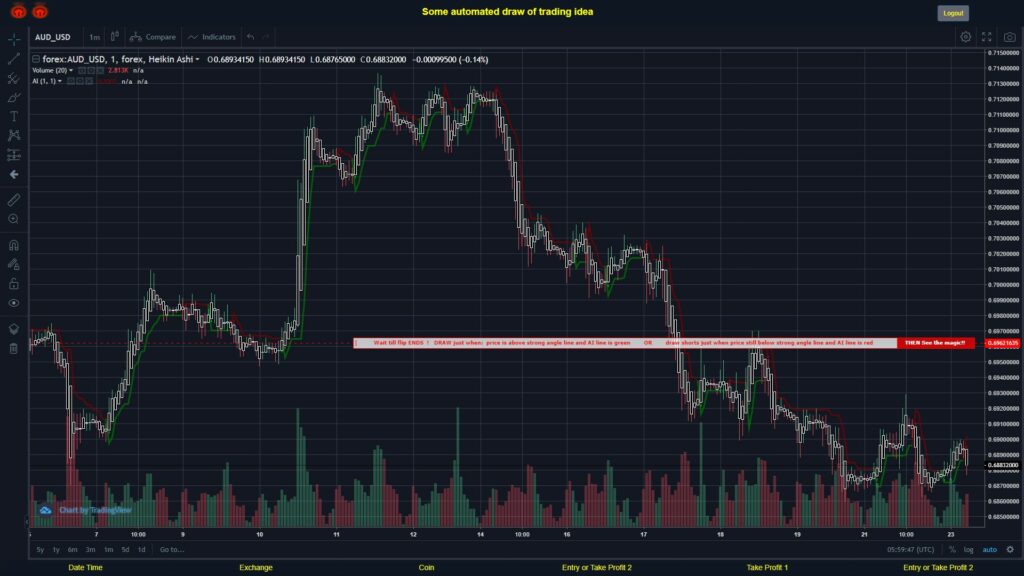Select the 5d time range
The image size is (1024, 576).
point(125,550)
